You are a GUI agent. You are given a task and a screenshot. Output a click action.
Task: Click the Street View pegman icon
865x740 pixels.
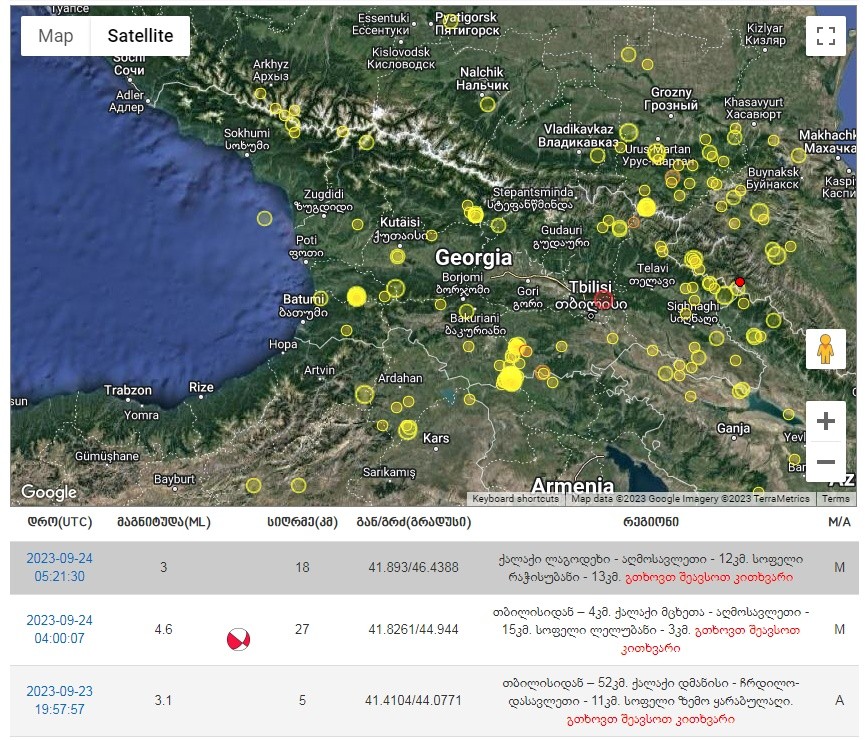coord(825,349)
